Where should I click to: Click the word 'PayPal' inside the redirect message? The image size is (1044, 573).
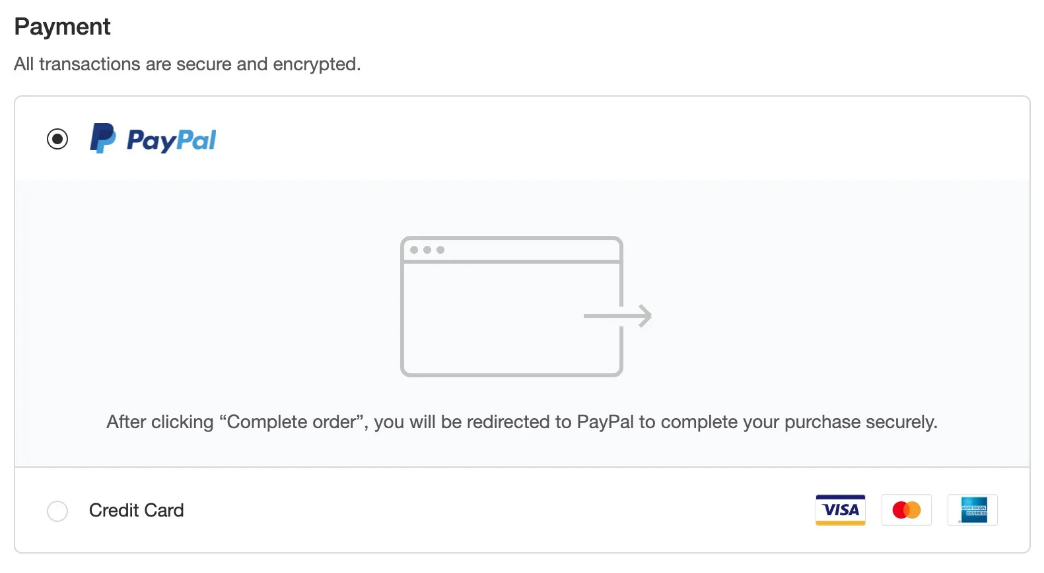(x=605, y=422)
